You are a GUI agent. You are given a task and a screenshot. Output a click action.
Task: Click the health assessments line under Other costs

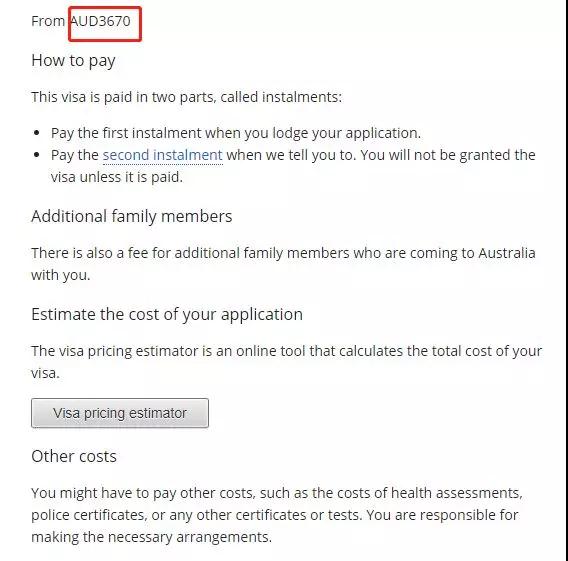pos(277,493)
